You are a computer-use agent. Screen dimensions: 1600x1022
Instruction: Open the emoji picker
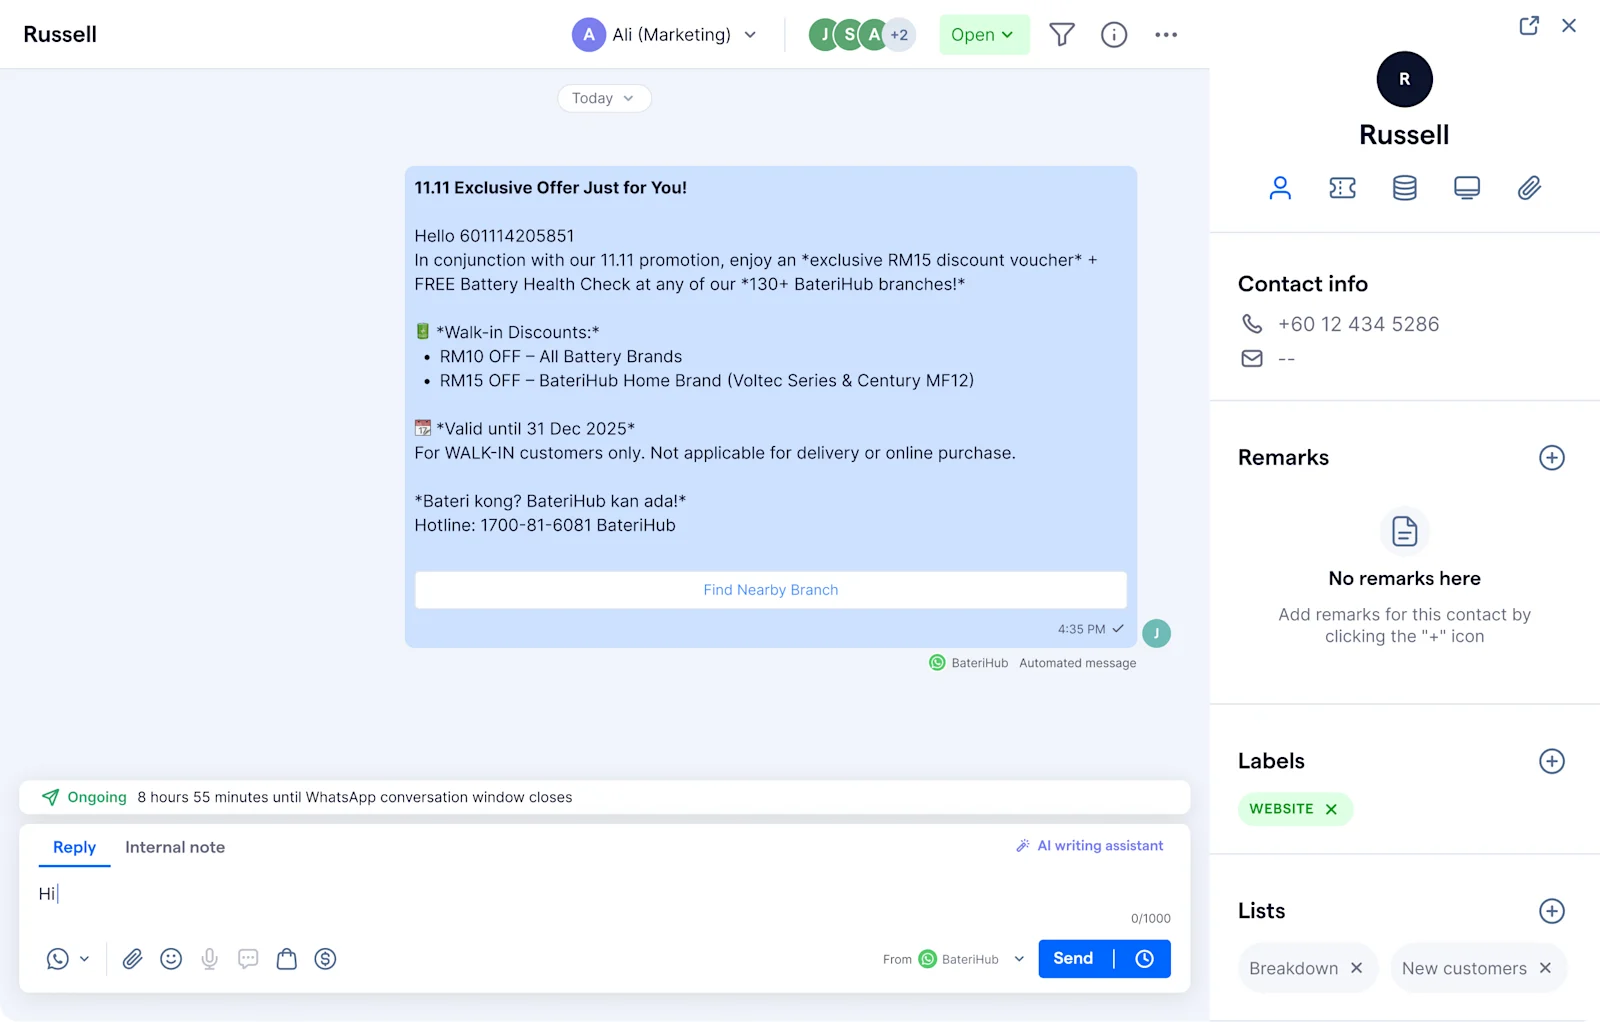(171, 959)
